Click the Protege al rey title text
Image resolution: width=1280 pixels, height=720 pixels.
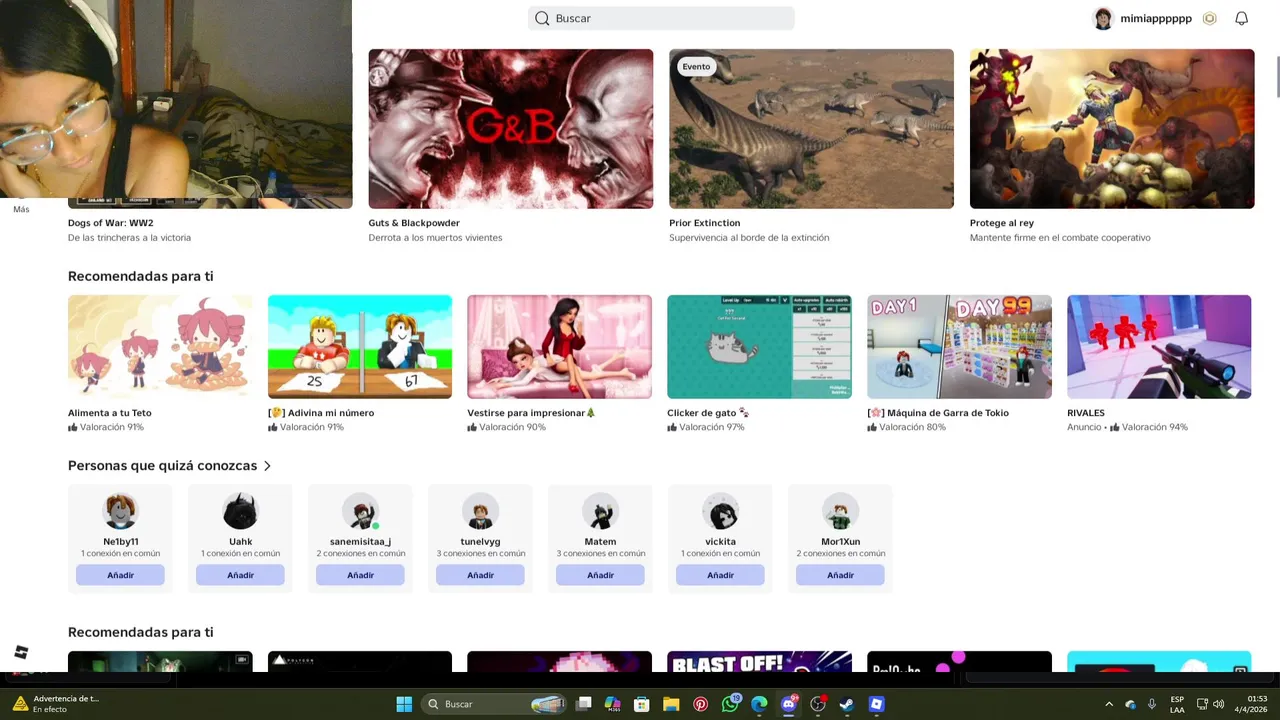tap(1002, 223)
